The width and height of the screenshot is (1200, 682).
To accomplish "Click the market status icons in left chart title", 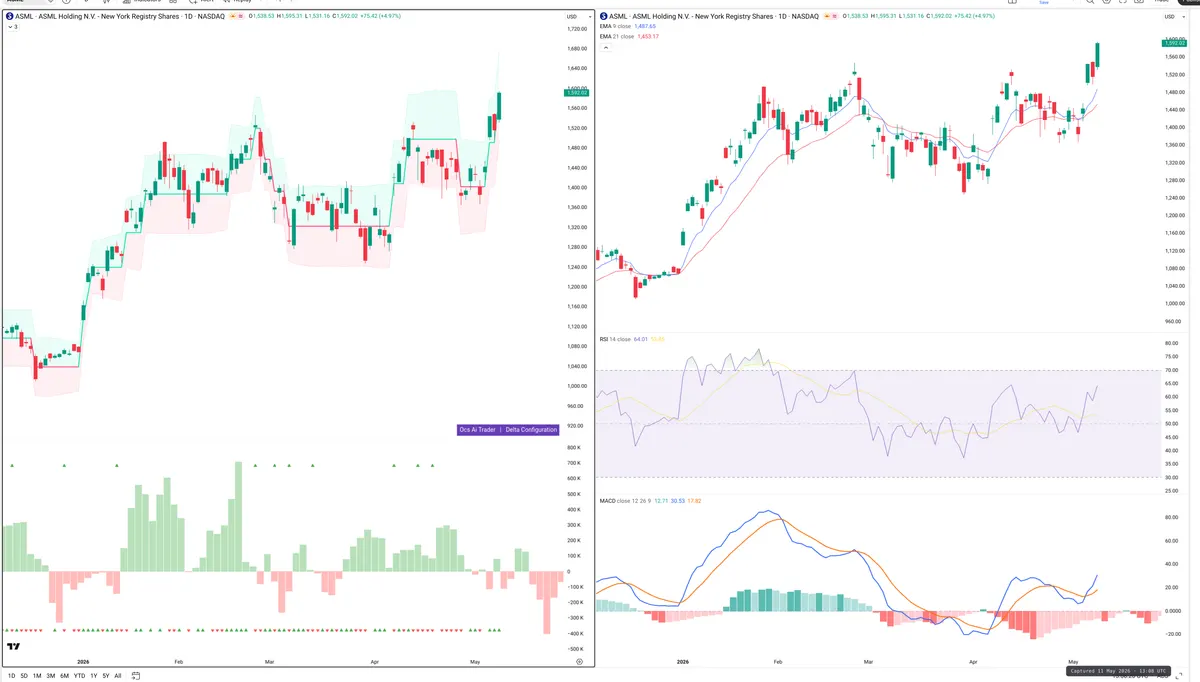I will 238,17.
